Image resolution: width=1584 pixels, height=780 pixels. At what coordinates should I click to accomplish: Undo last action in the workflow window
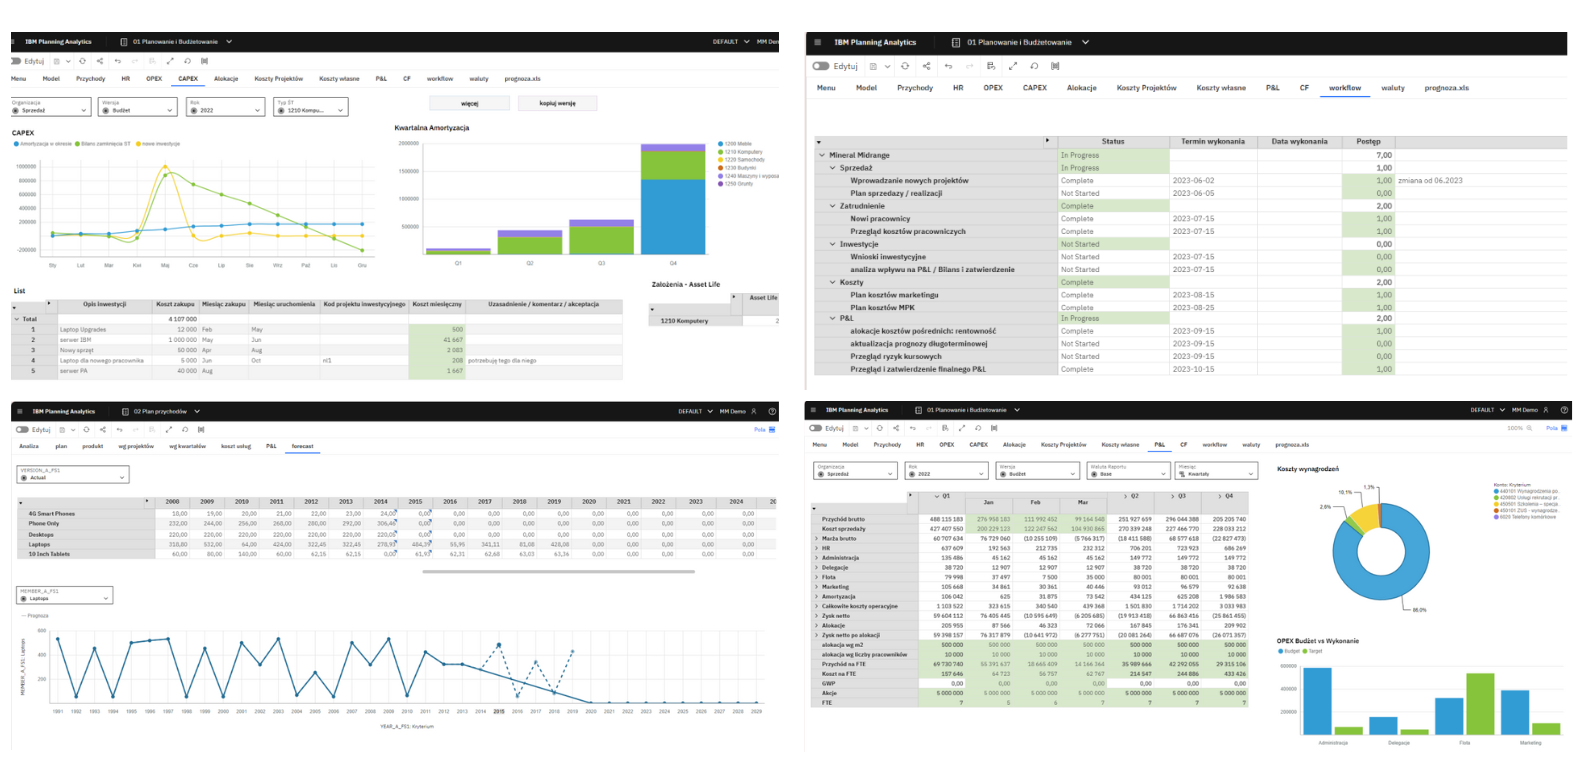pos(948,66)
